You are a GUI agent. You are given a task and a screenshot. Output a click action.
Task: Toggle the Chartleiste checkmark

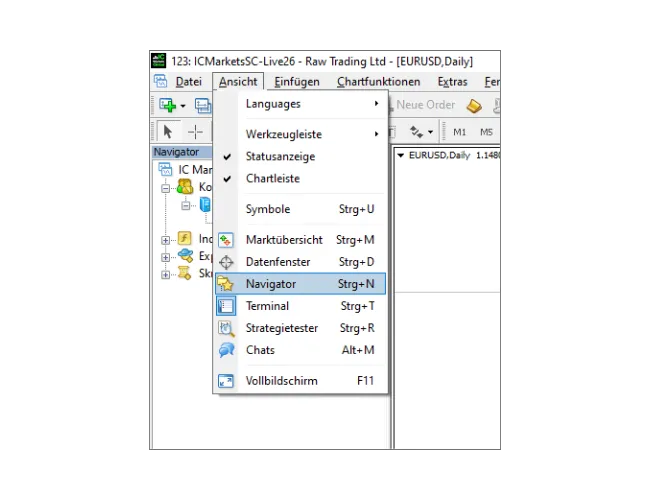click(x=227, y=179)
